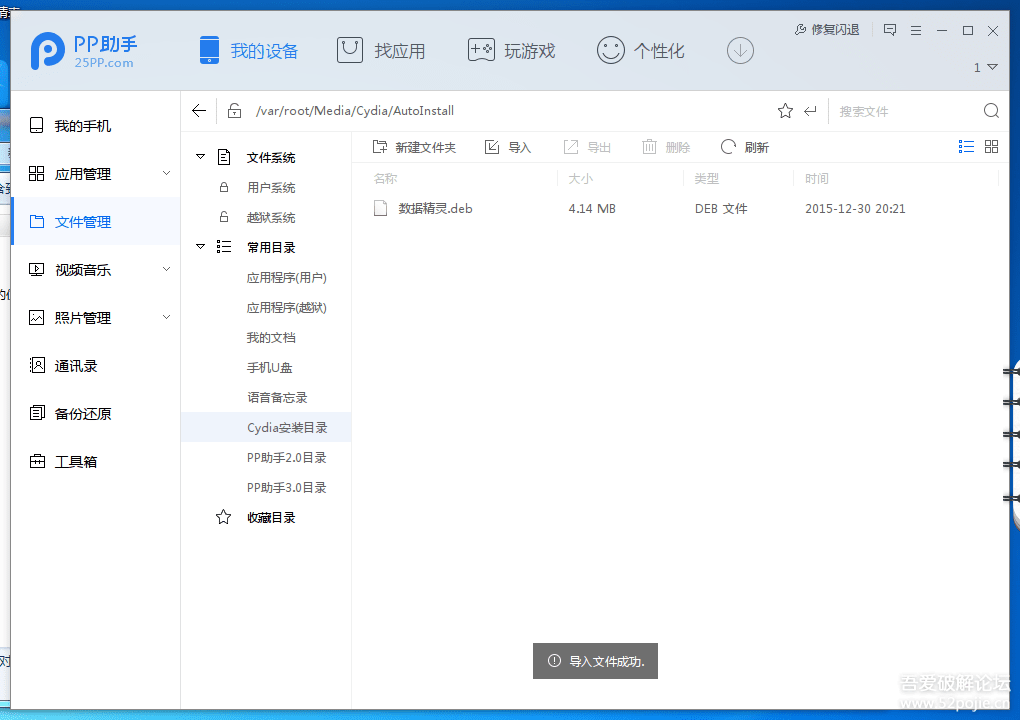Switch file view to list layout
Image resolution: width=1020 pixels, height=720 pixels.
point(966,146)
